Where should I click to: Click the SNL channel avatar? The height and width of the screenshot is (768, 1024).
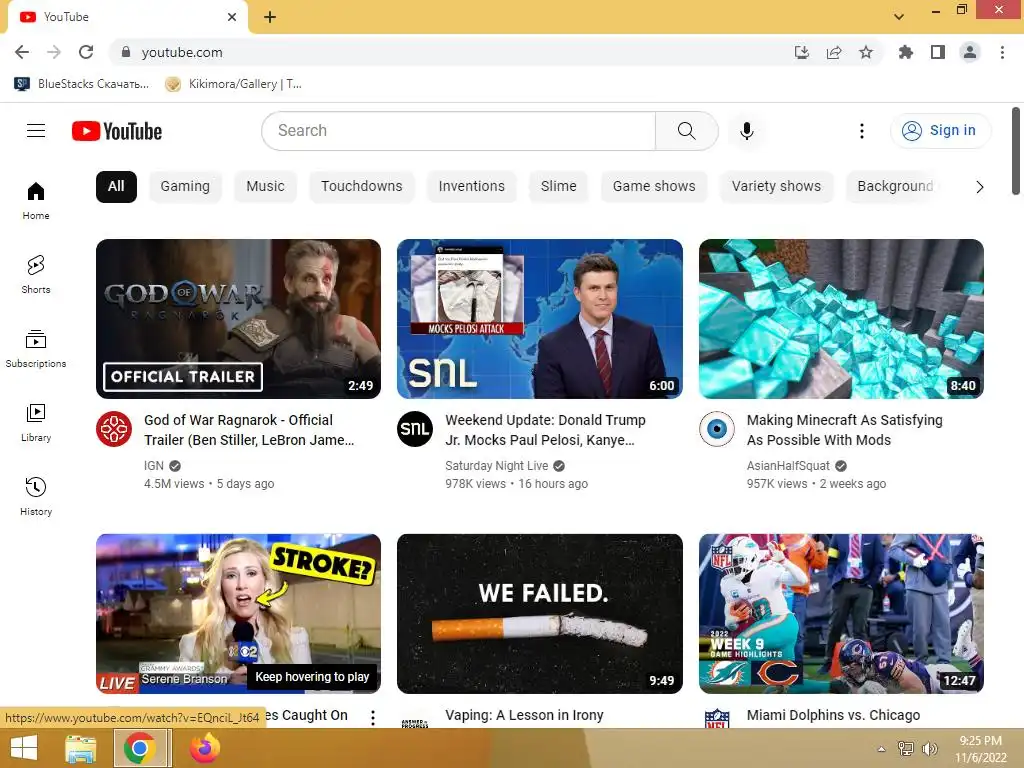[415, 429]
